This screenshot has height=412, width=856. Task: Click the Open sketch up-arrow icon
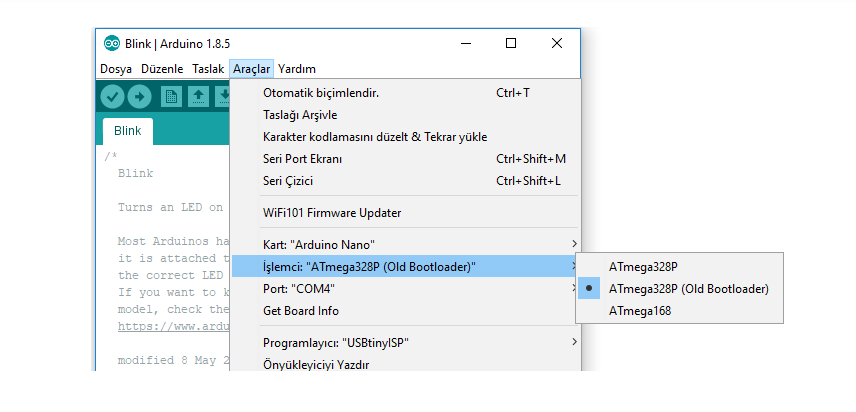198,97
